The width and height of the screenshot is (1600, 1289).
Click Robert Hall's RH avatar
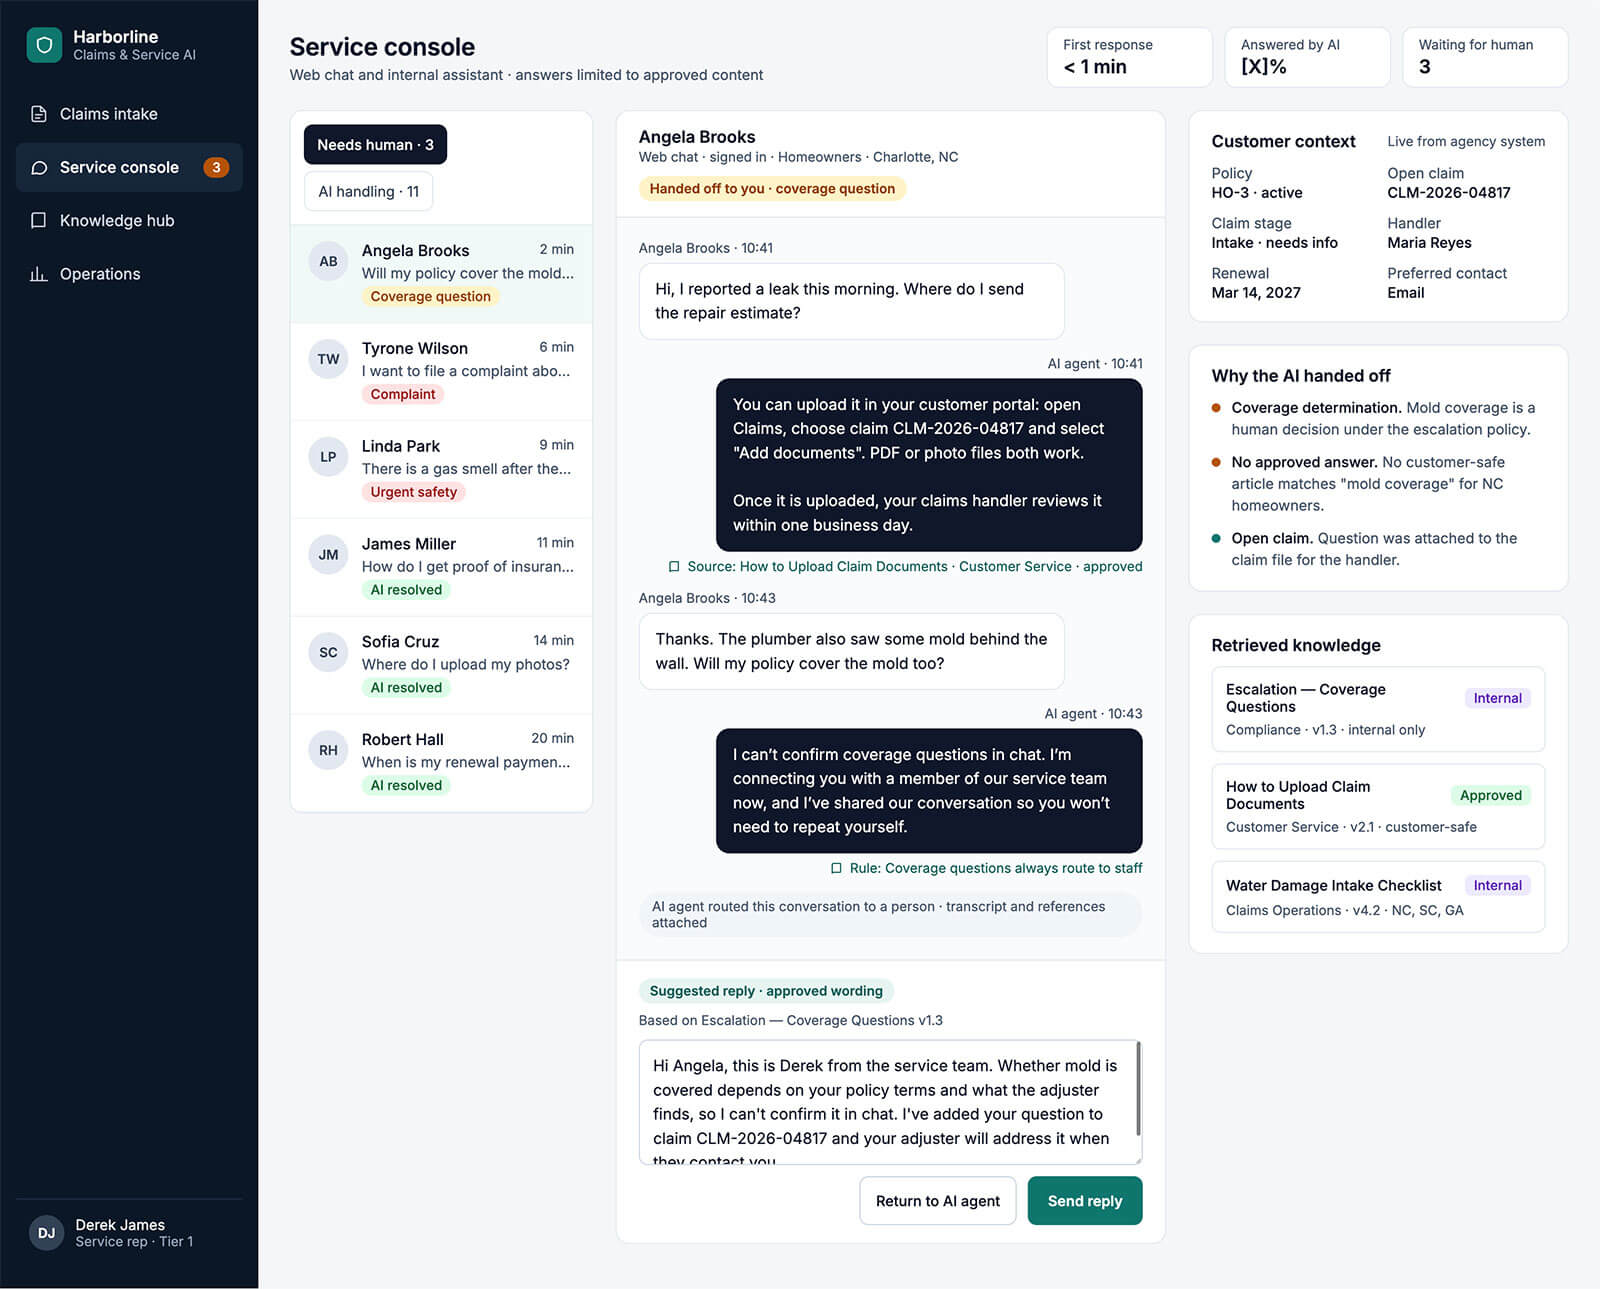click(x=328, y=750)
